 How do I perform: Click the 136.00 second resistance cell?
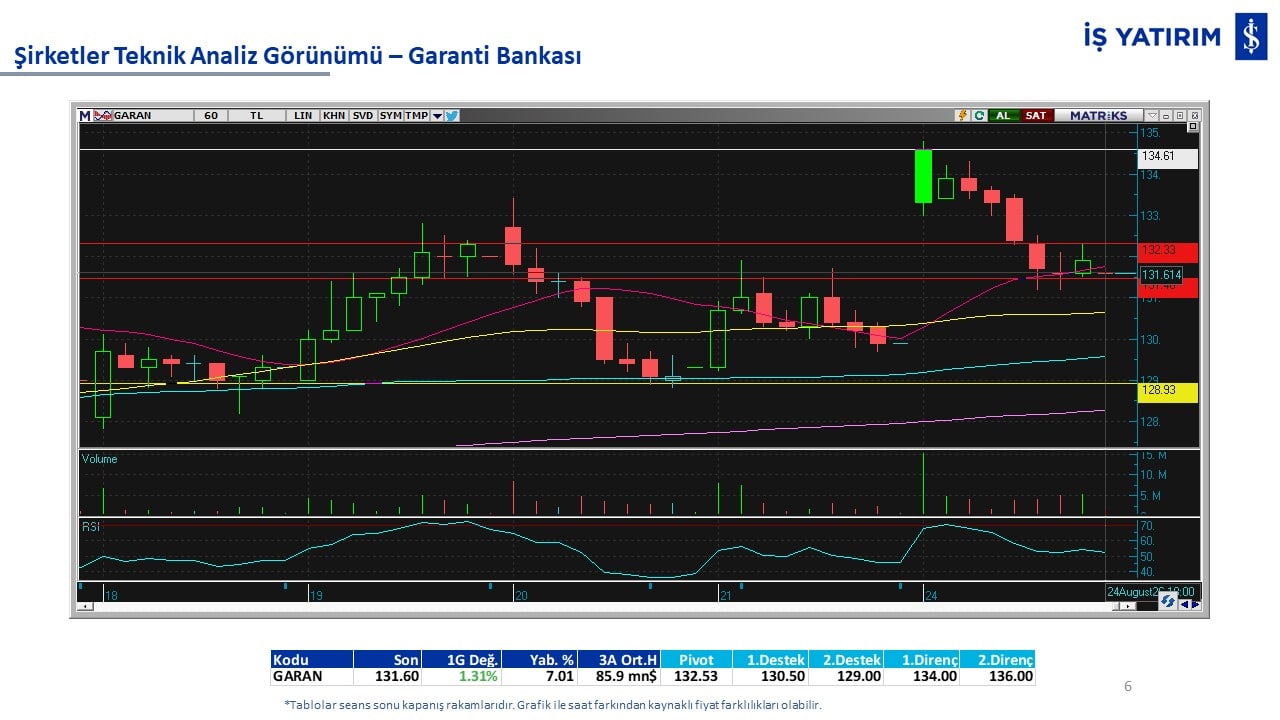(x=998, y=676)
